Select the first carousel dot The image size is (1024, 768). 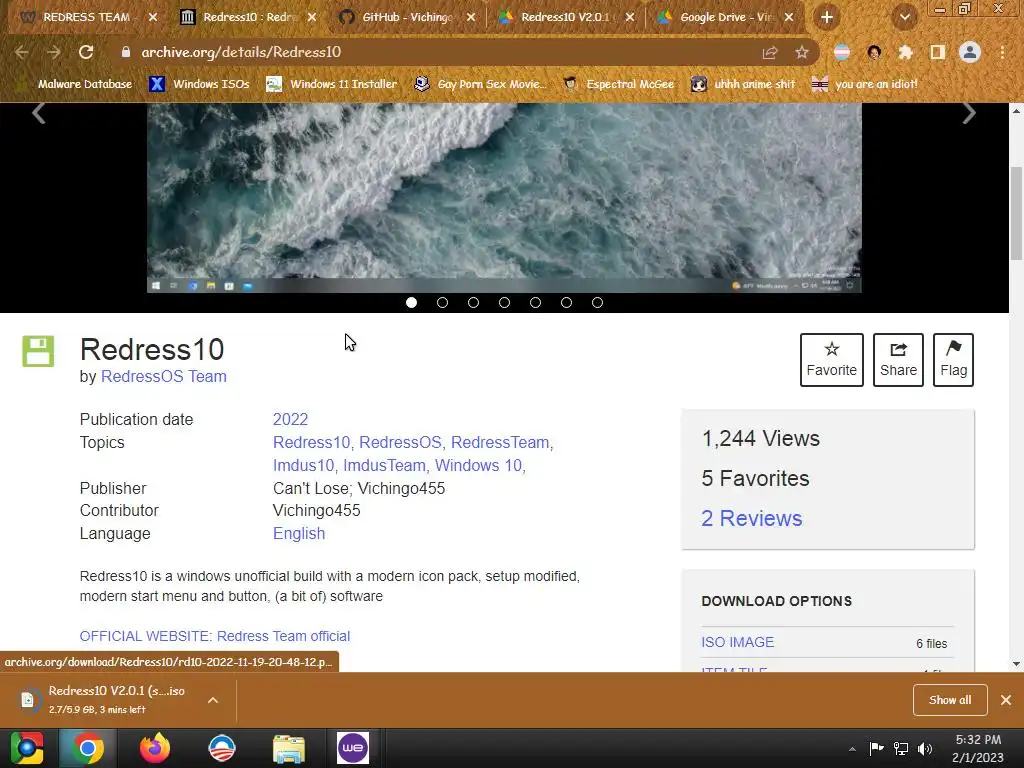pos(411,302)
